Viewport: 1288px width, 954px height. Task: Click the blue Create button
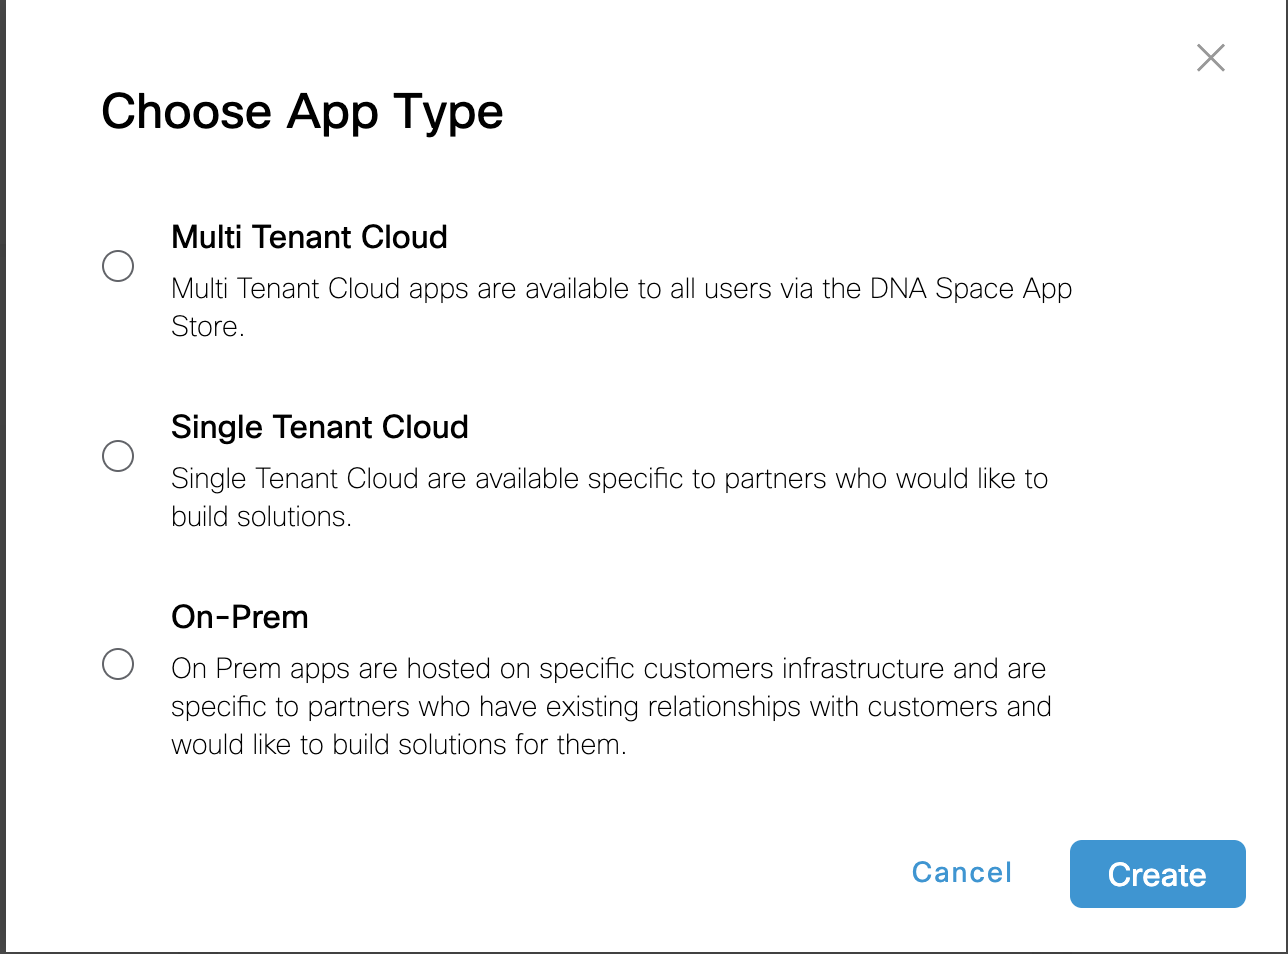coord(1157,874)
